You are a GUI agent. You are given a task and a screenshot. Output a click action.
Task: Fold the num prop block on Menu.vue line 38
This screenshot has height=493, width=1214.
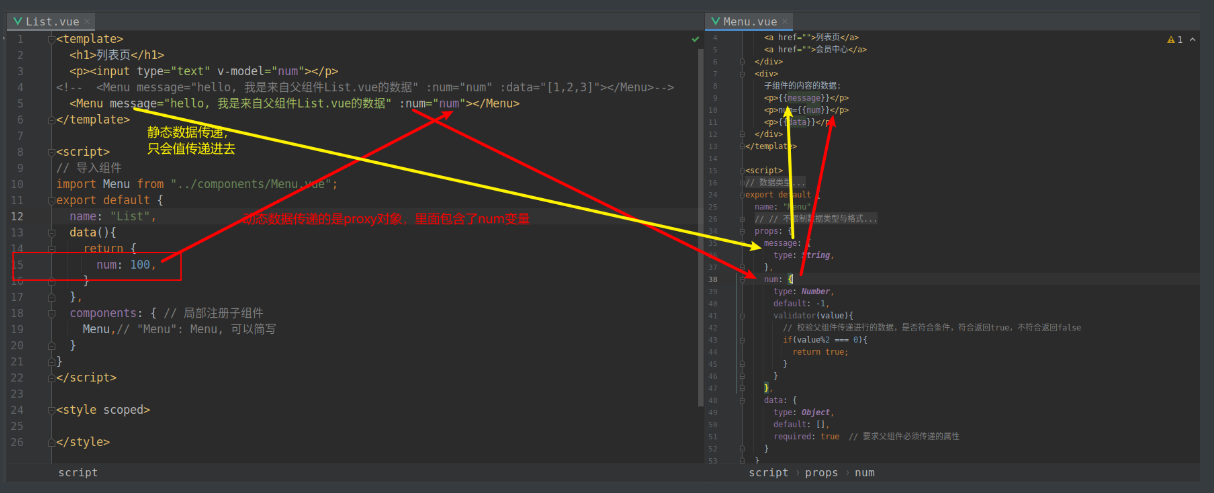(742, 279)
